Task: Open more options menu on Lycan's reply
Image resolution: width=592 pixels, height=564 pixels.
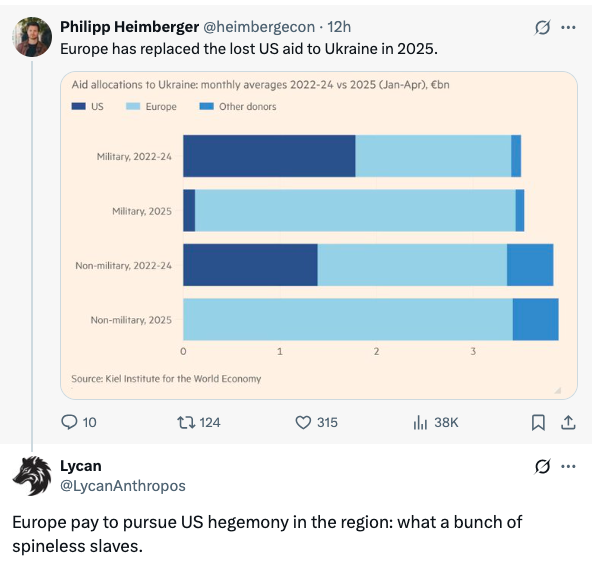Action: point(568,466)
